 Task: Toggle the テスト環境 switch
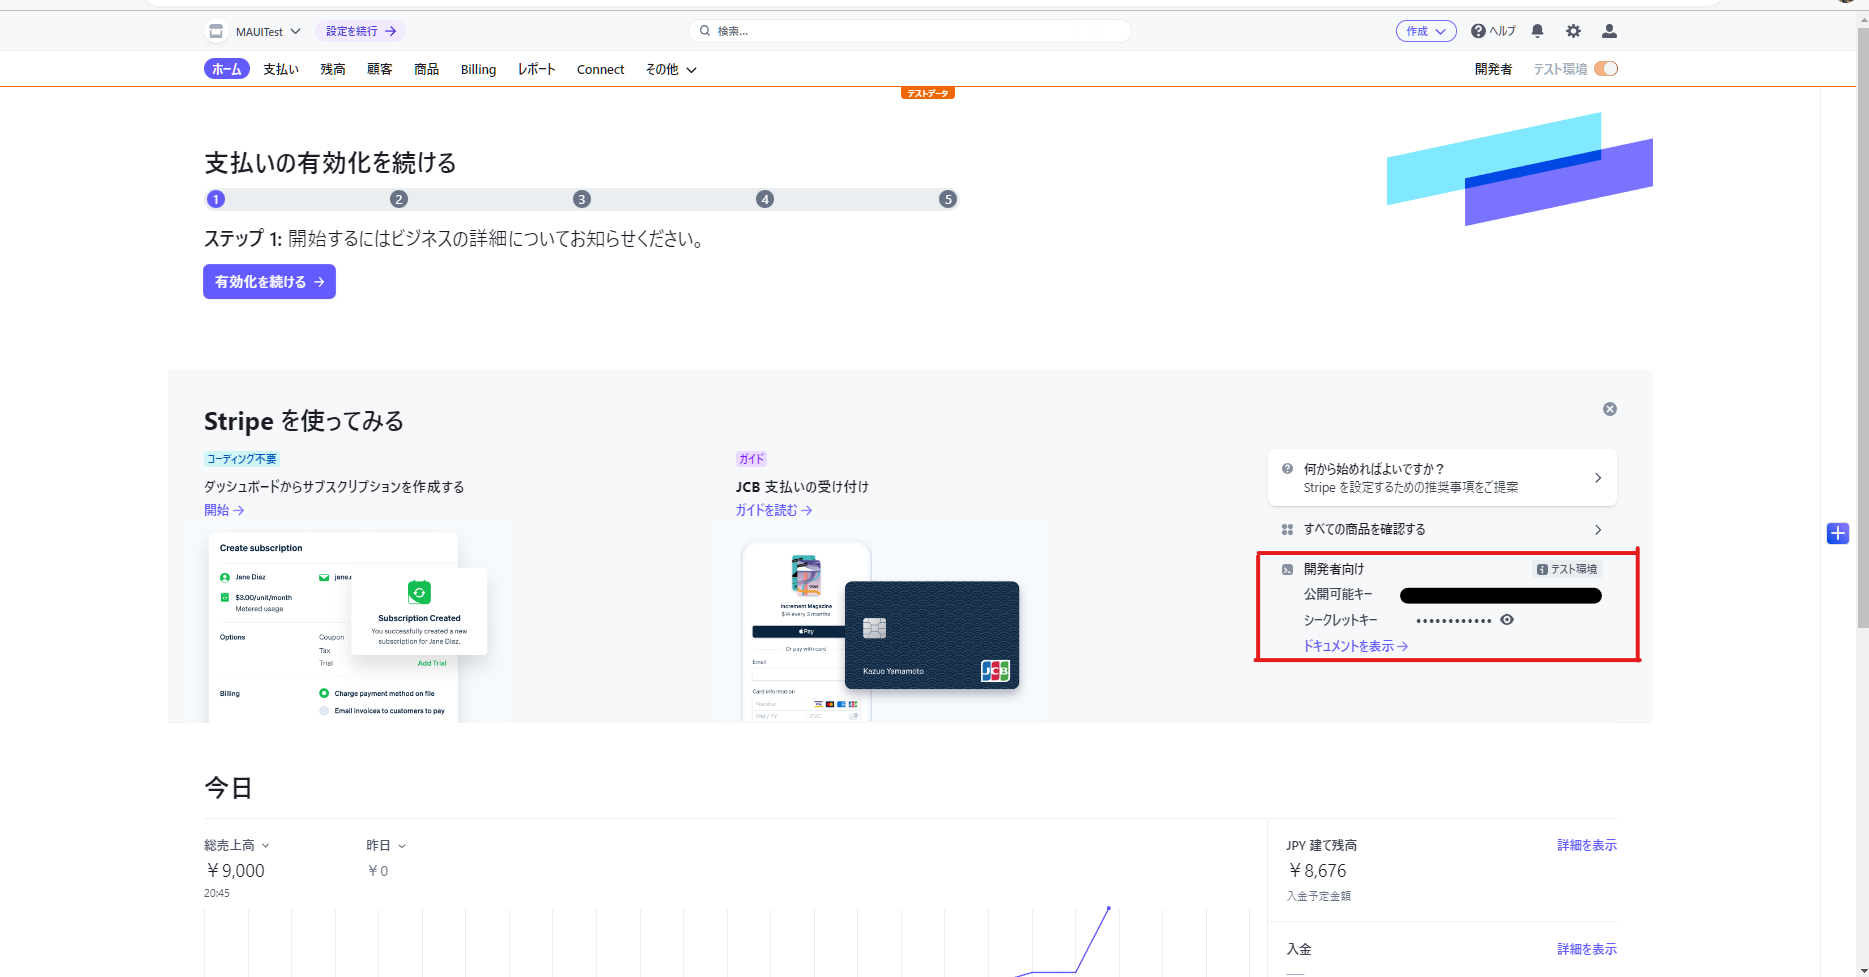[x=1606, y=69]
